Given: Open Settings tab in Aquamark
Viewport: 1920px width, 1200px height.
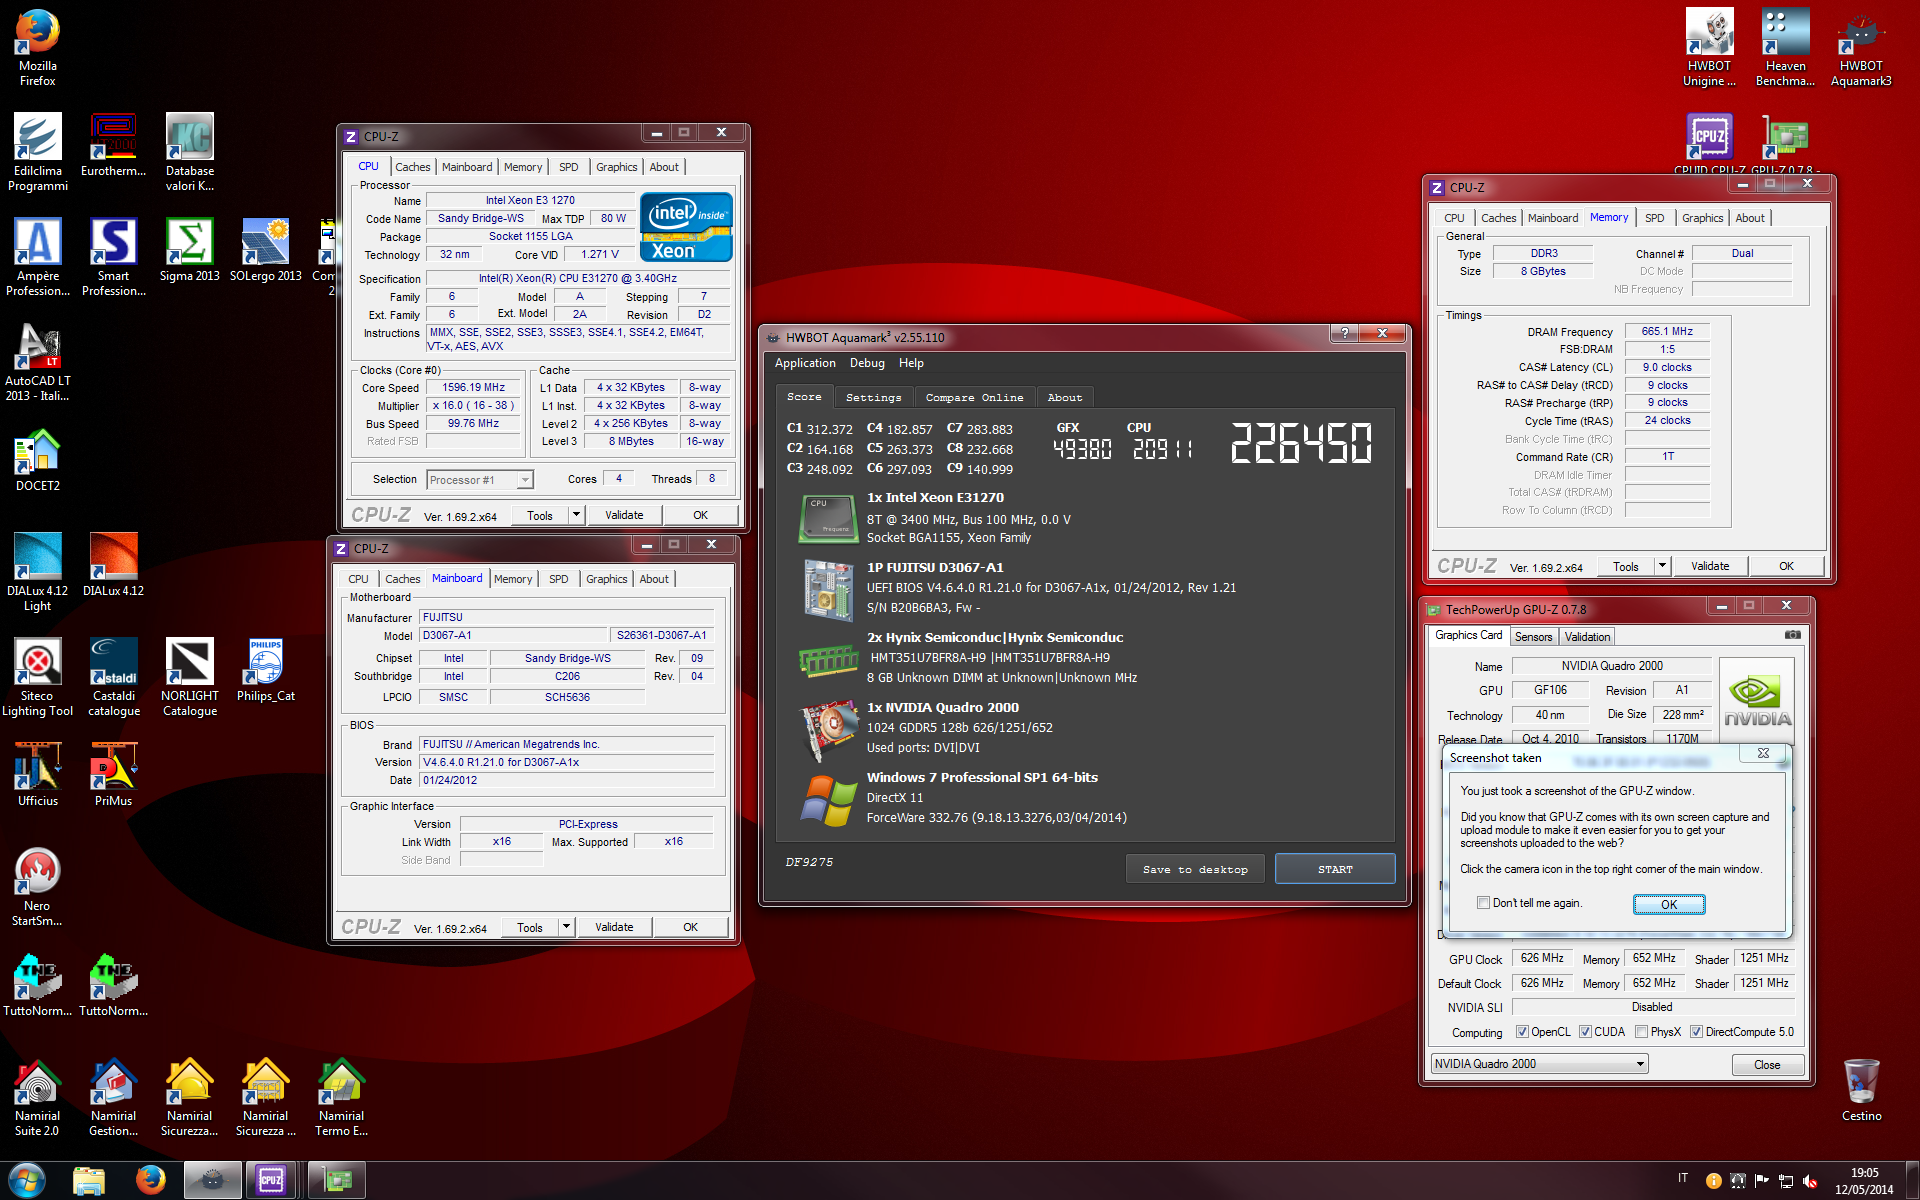Looking at the screenshot, I should pyautogui.click(x=873, y=397).
